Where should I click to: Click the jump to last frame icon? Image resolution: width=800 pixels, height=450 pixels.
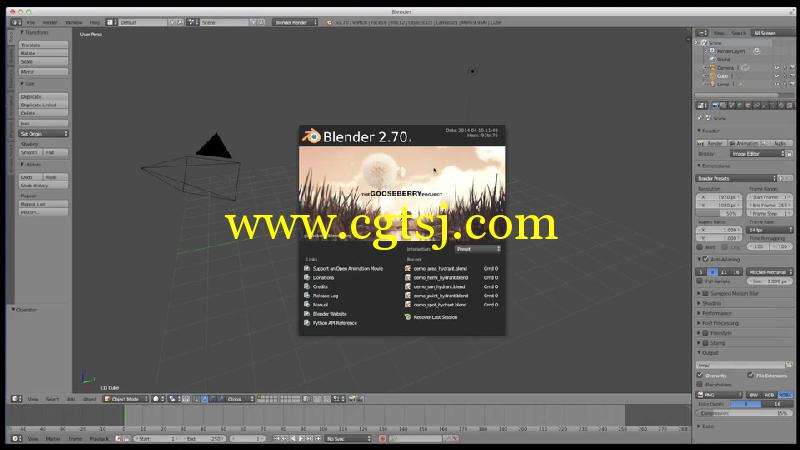(318, 439)
